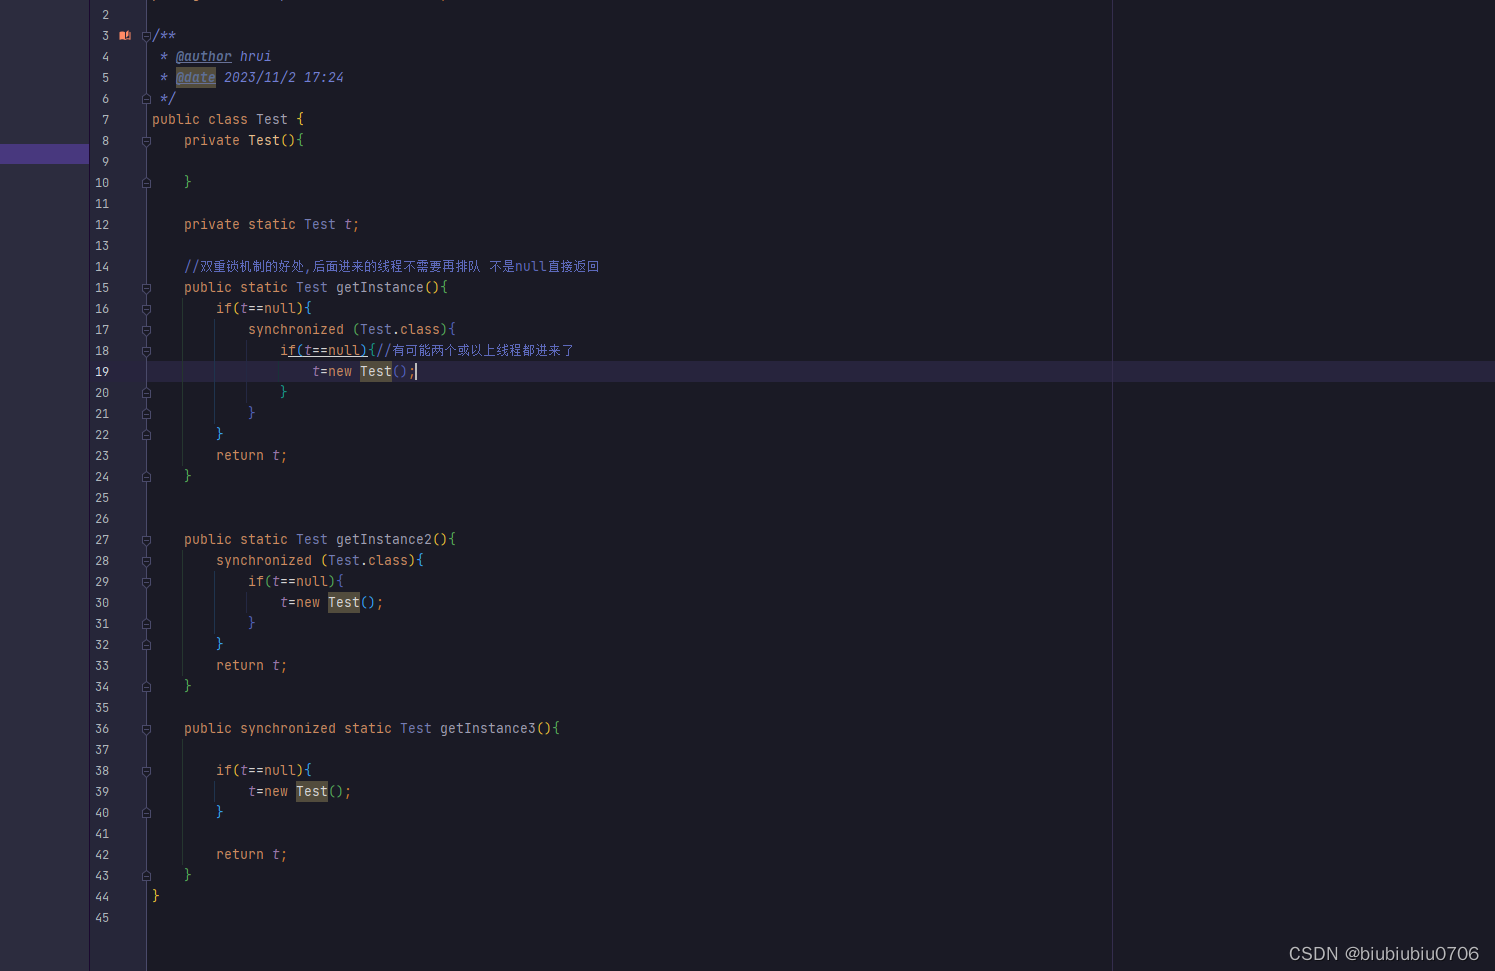
Task: Click the getInstance3 method name
Action: (x=488, y=729)
